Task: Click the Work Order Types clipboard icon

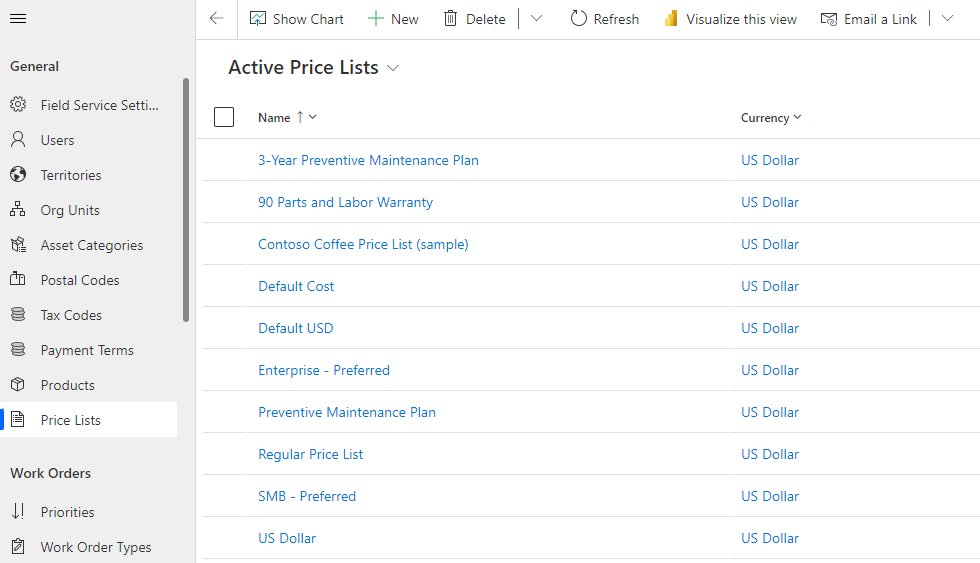Action: pos(18,546)
